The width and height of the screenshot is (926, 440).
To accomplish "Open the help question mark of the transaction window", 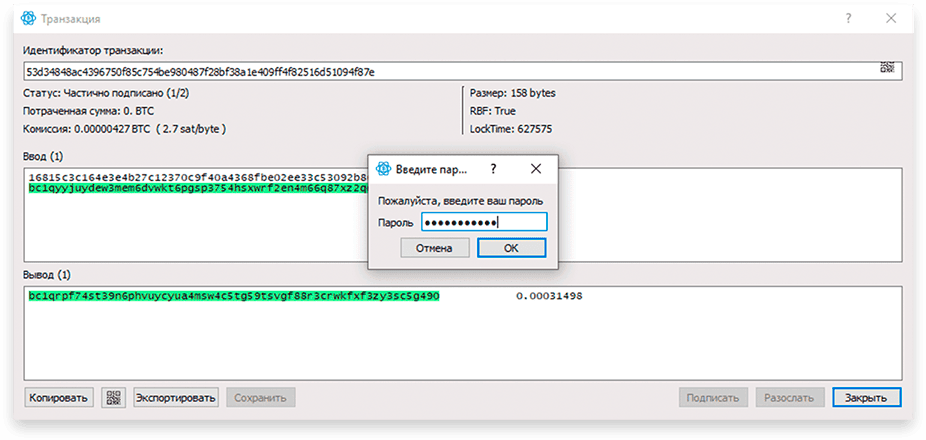I will point(849,18).
